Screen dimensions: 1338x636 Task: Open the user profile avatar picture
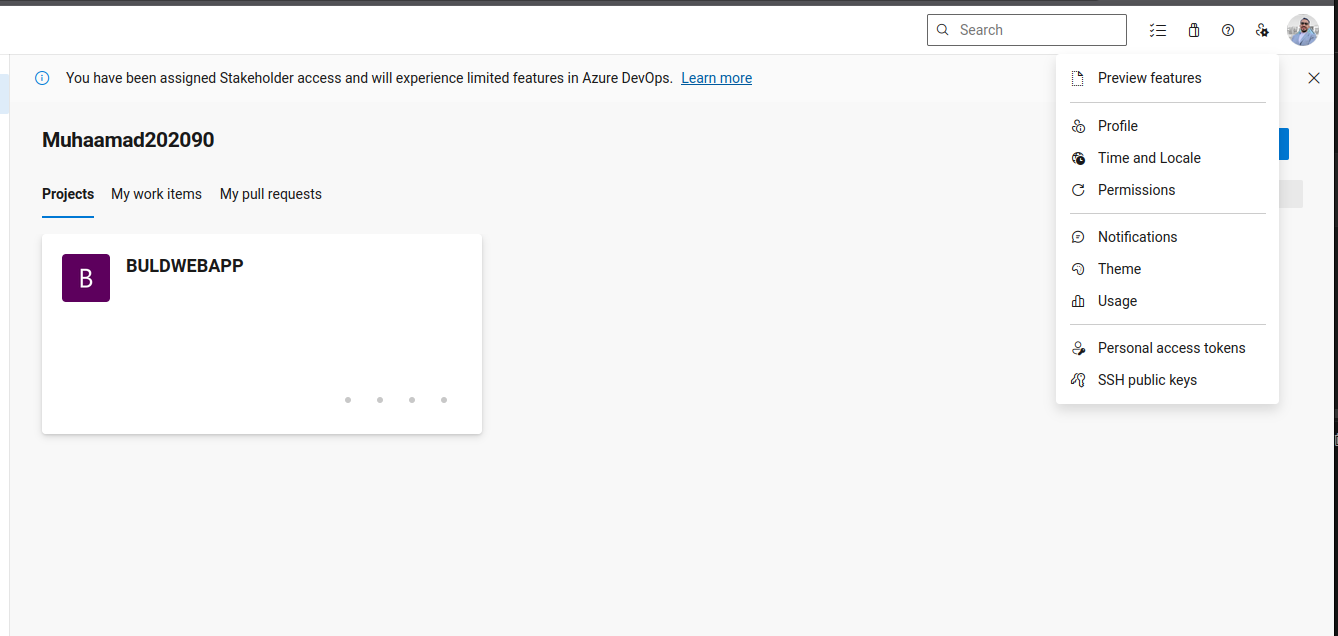tap(1302, 30)
